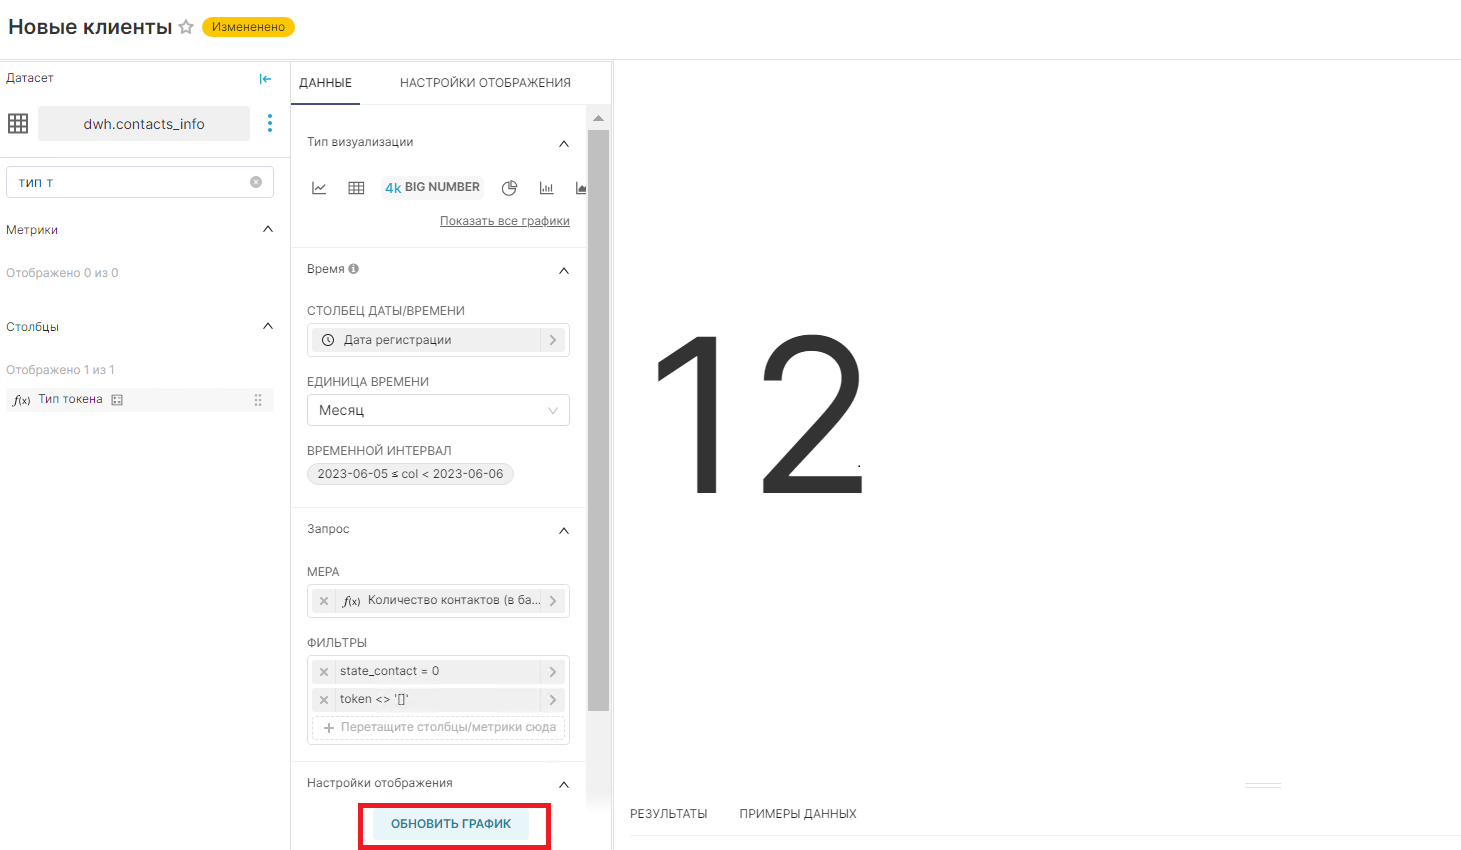Open the dataset three-dot options menu
Screen dimensions: 1461x850
(x=270, y=123)
